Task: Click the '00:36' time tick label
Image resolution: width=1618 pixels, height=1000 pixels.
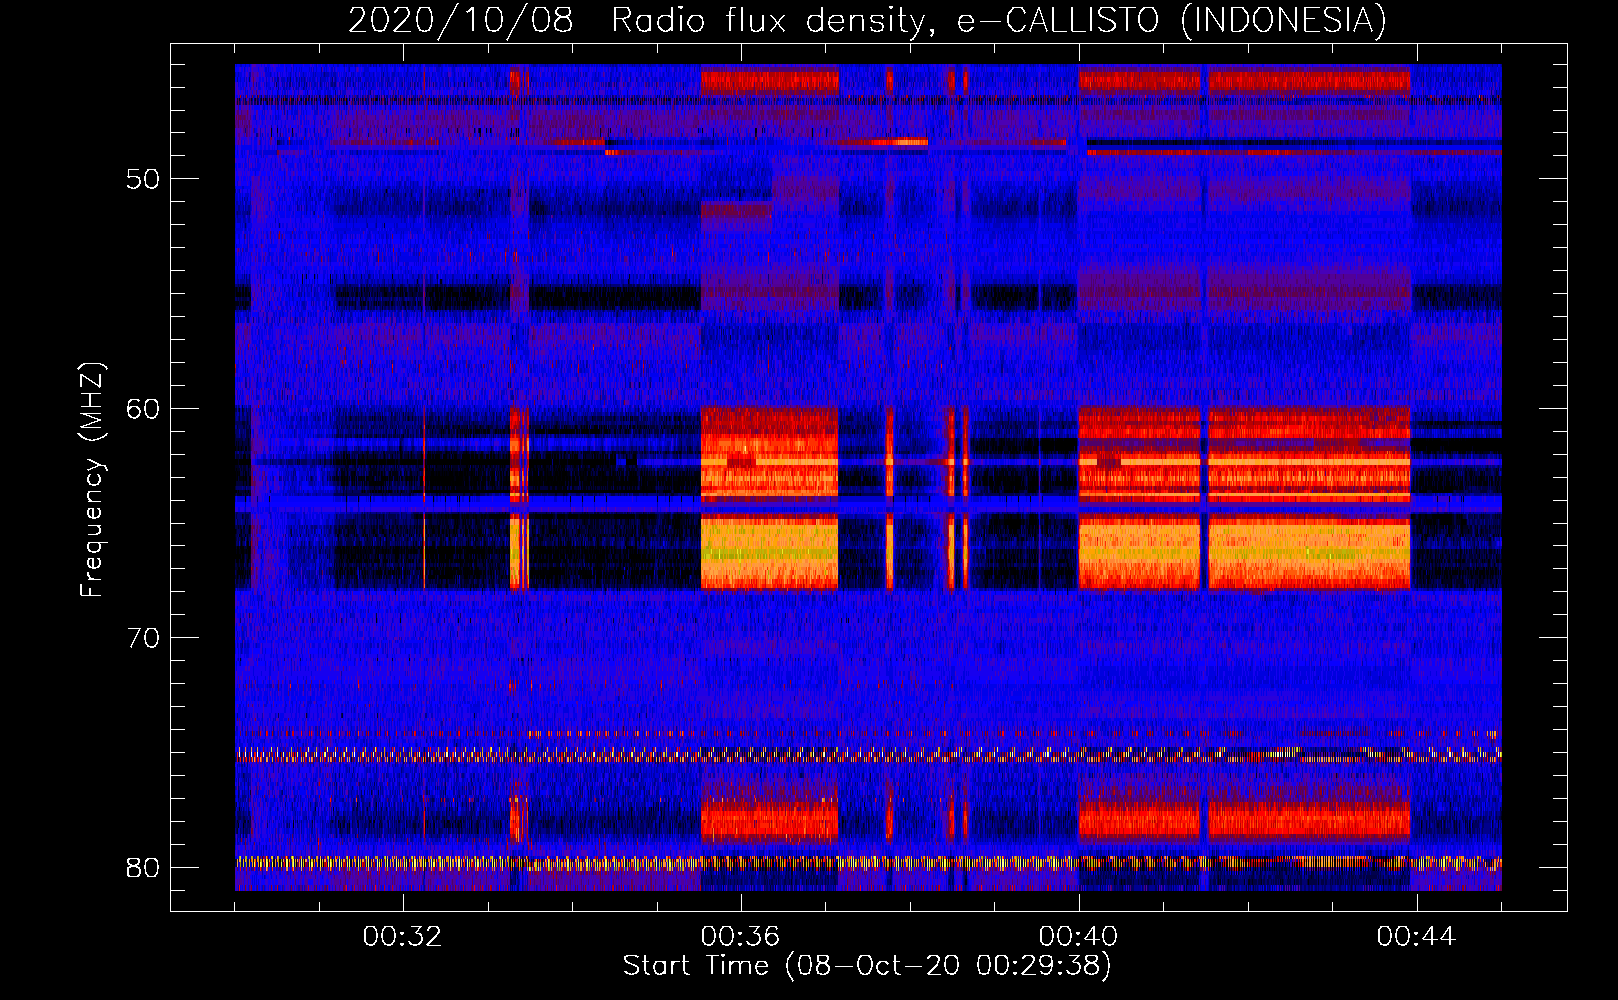Action: coord(741,937)
